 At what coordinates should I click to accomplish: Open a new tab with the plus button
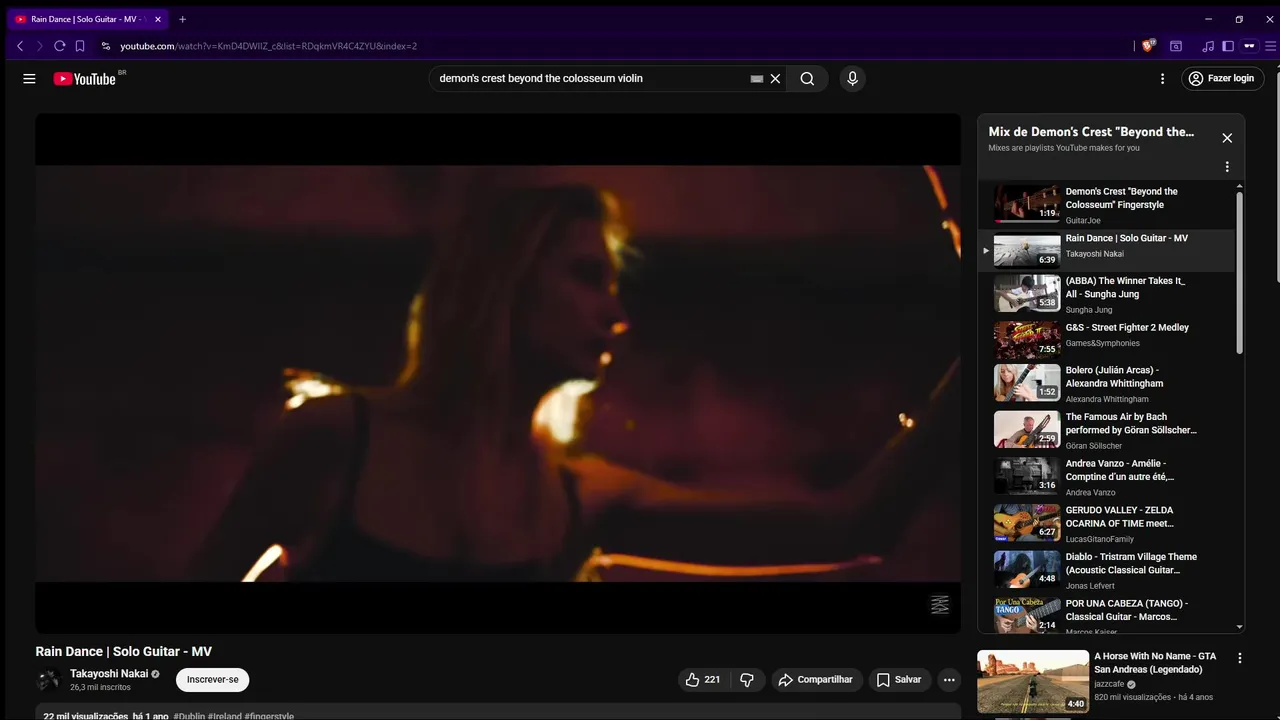coord(182,19)
